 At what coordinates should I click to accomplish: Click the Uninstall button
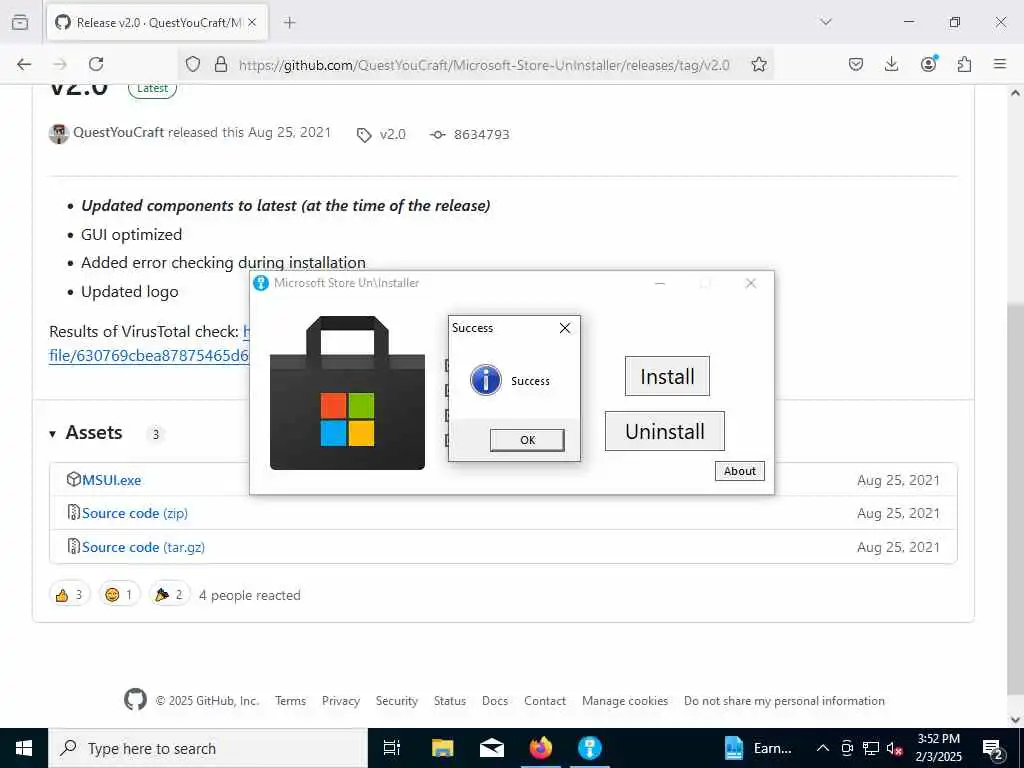(665, 431)
